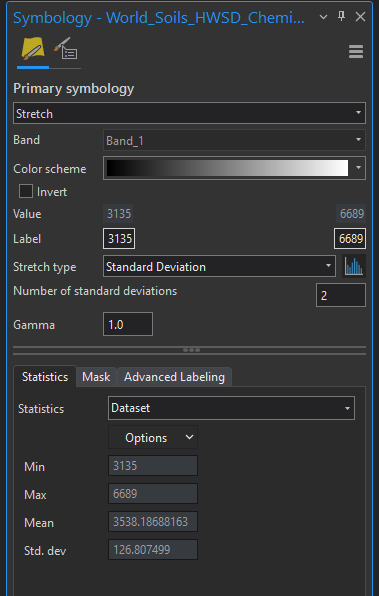Click the maximum Value box 6689
The width and height of the screenshot is (379, 596).
[351, 214]
